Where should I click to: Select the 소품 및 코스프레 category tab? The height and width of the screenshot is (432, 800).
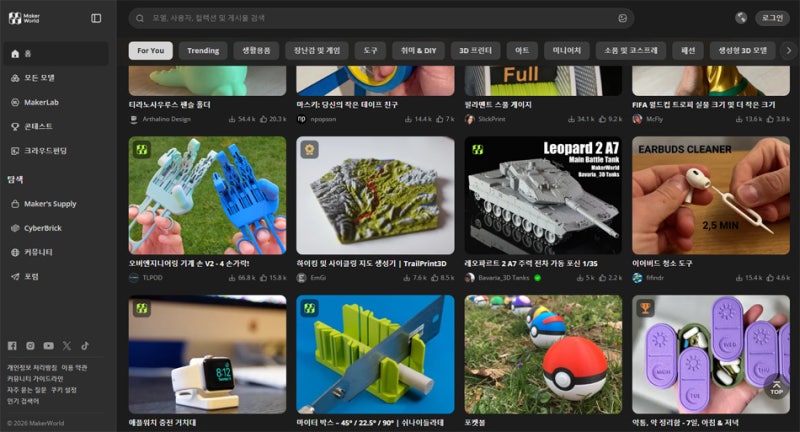(x=631, y=50)
